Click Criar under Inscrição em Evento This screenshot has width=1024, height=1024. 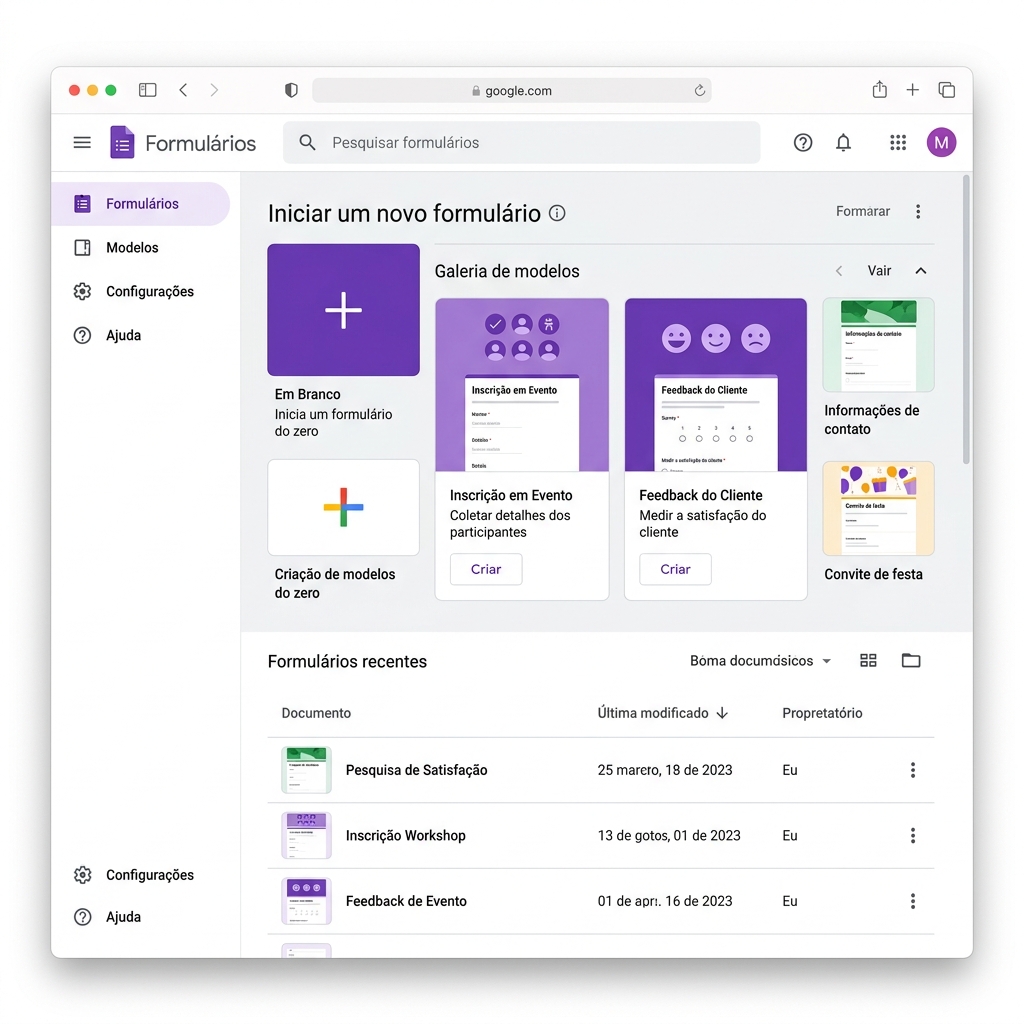coord(486,569)
